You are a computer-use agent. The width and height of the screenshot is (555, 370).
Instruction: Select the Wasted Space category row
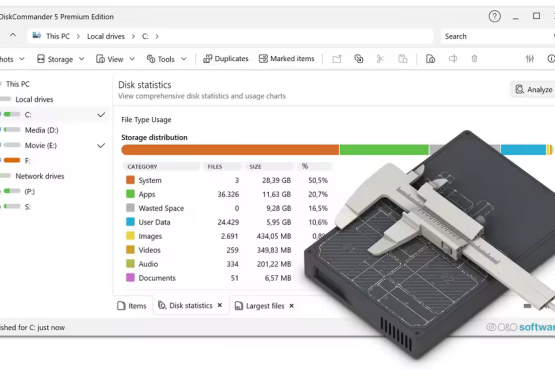tap(227, 208)
